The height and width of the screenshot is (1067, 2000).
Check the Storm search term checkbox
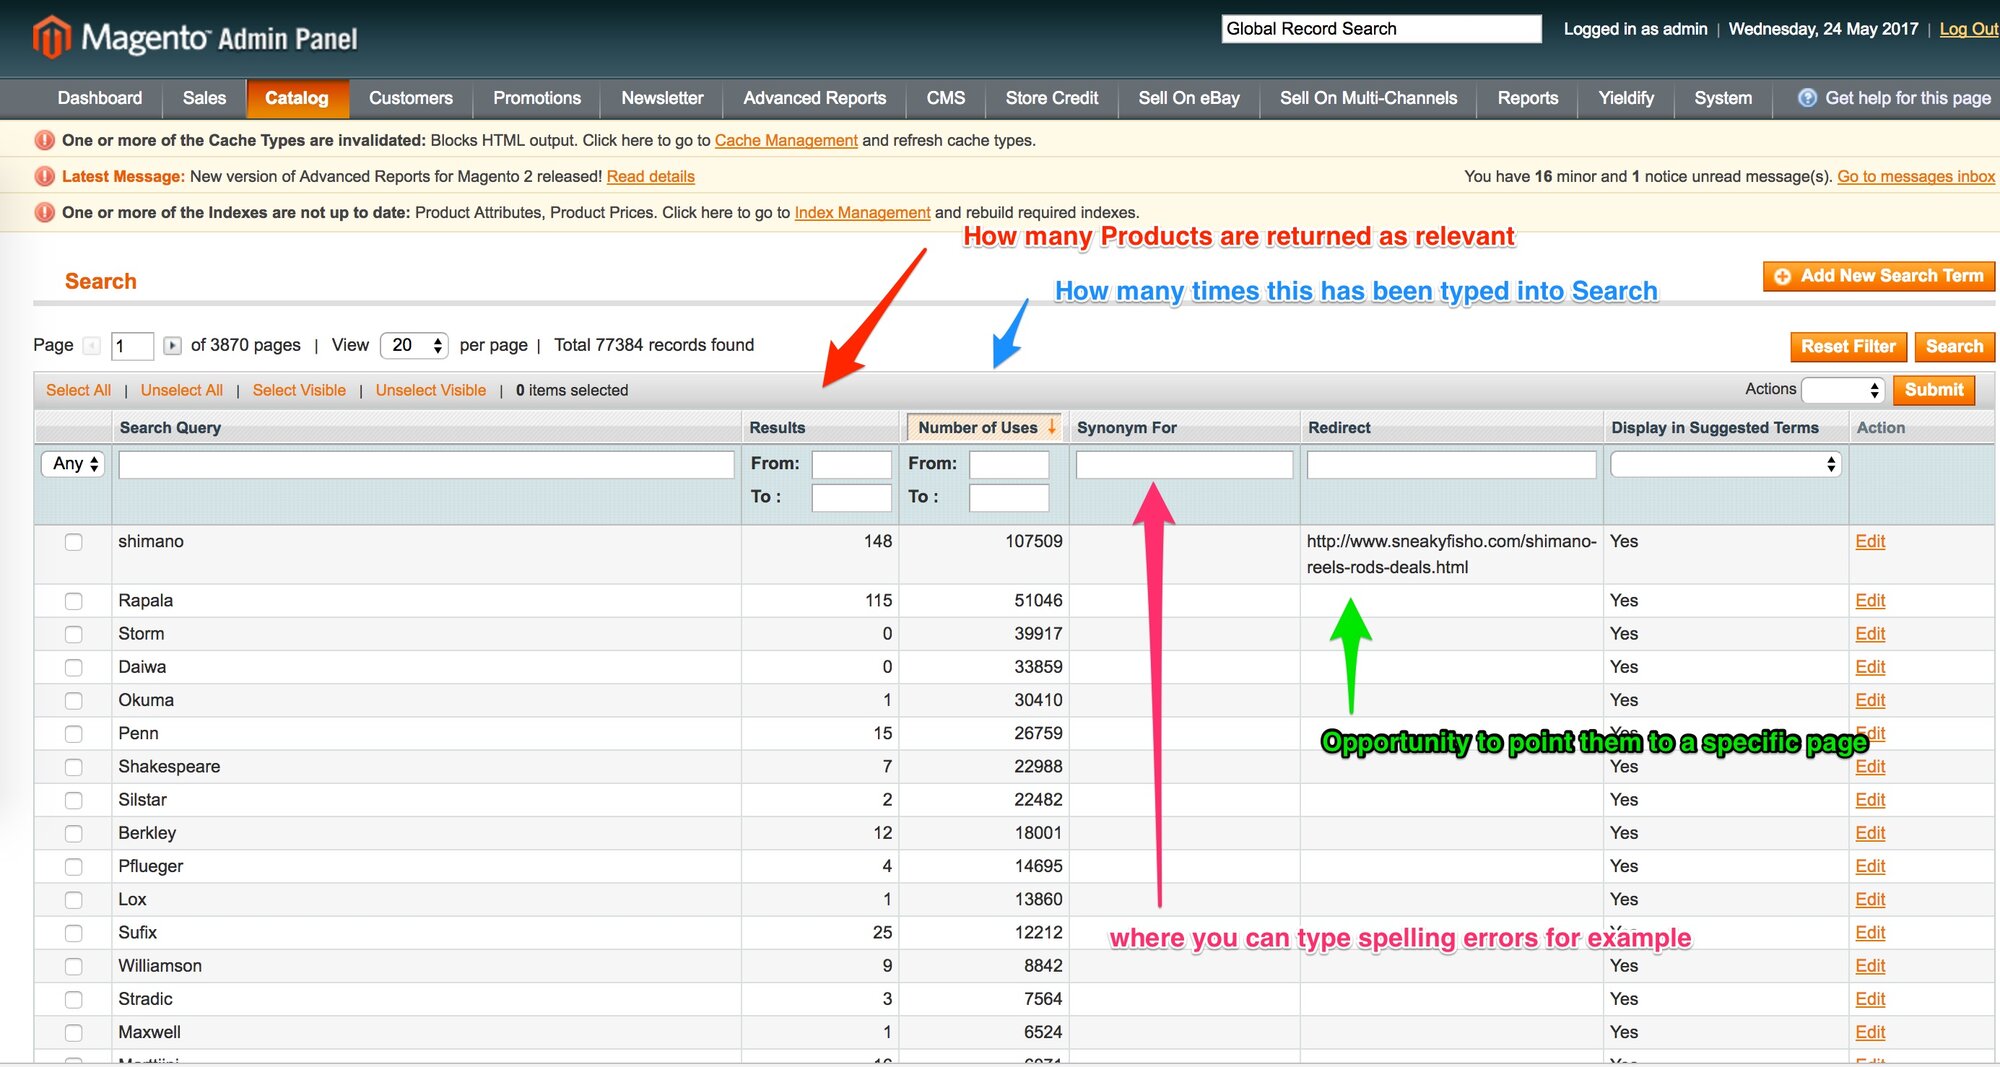(x=73, y=634)
